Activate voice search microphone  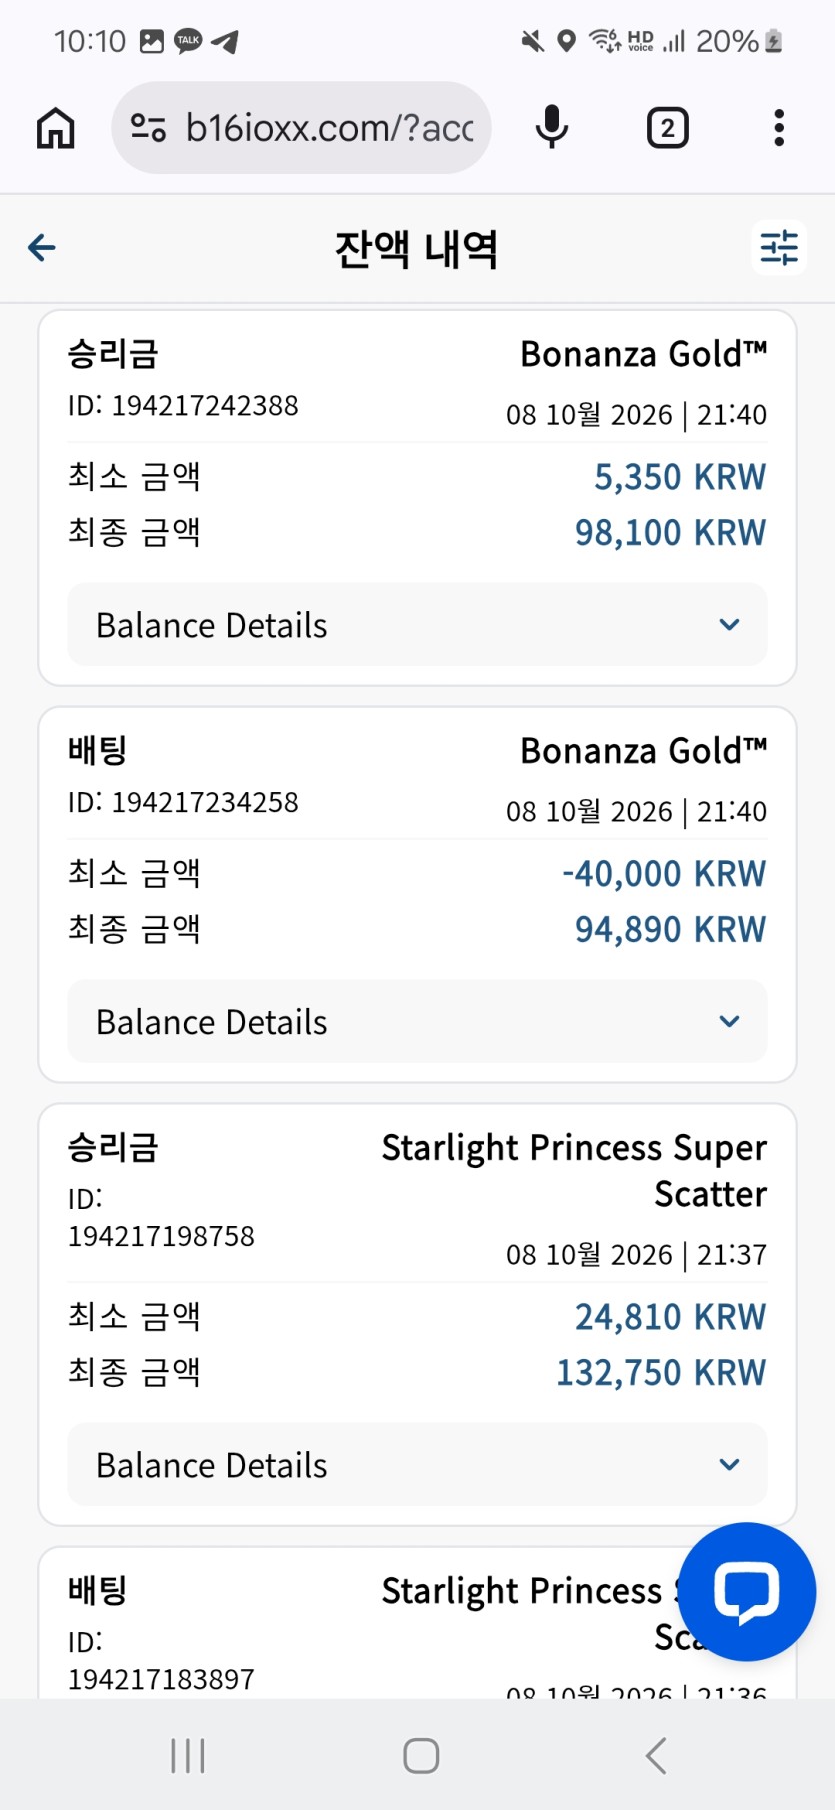[x=552, y=128]
